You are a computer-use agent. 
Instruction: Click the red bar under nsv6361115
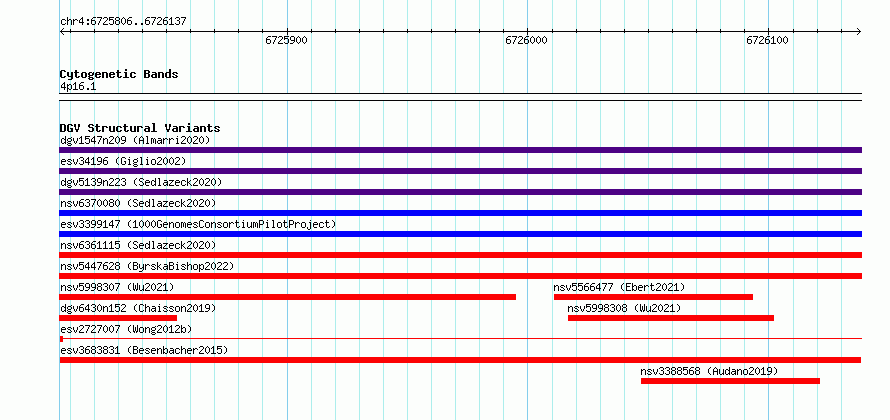coord(460,255)
